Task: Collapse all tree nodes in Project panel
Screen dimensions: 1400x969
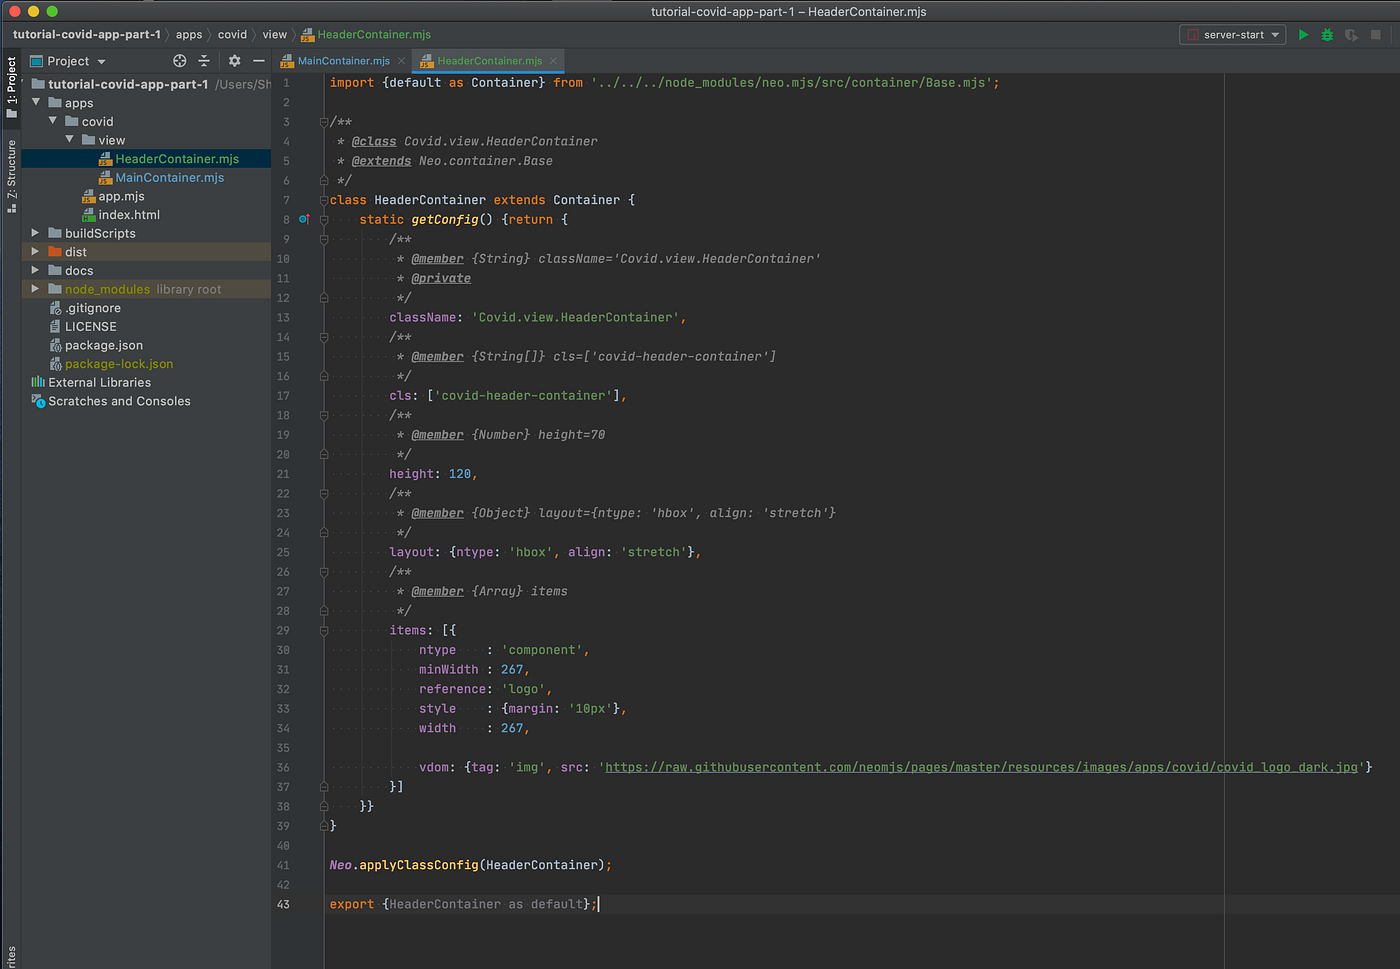Action: [x=204, y=60]
